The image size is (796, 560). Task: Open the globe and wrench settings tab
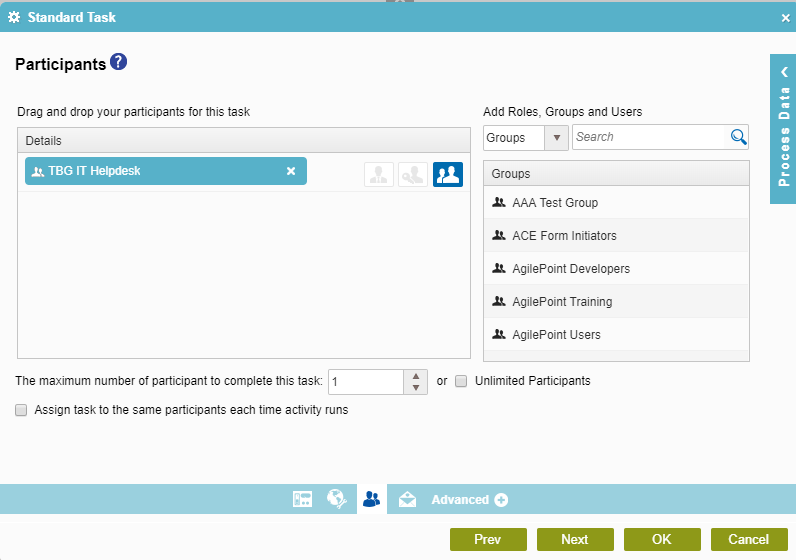337,499
